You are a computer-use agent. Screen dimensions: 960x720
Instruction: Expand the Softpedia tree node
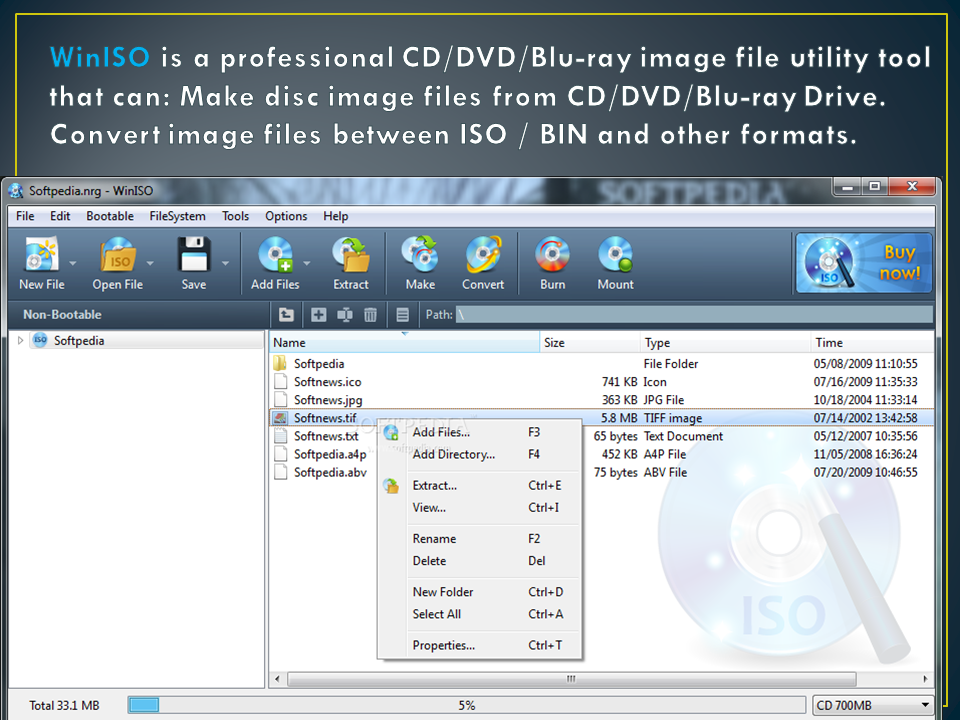coord(20,340)
